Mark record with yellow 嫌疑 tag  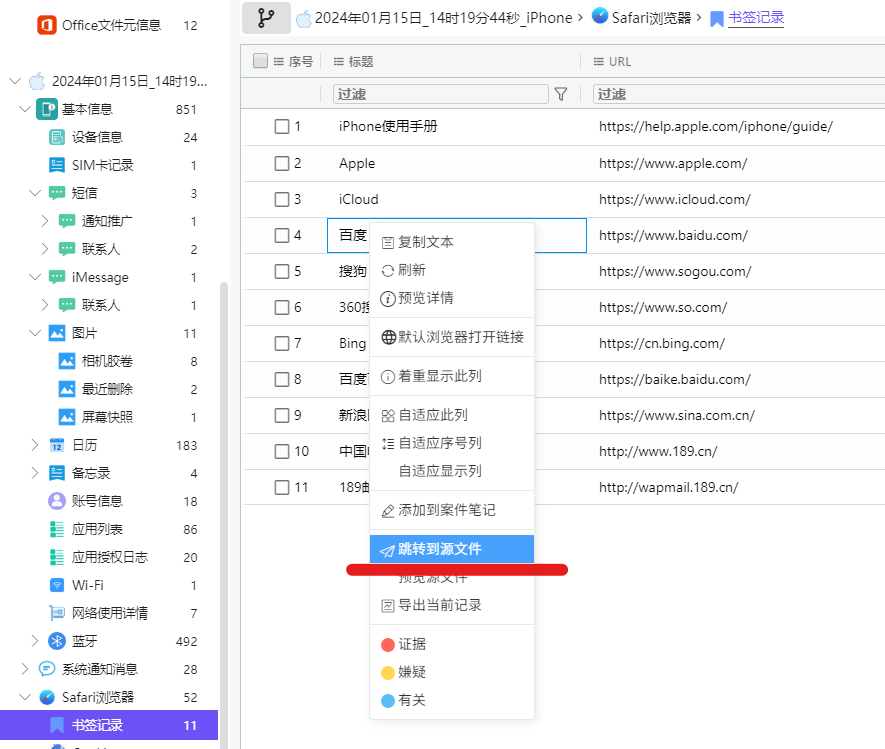[x=452, y=672]
